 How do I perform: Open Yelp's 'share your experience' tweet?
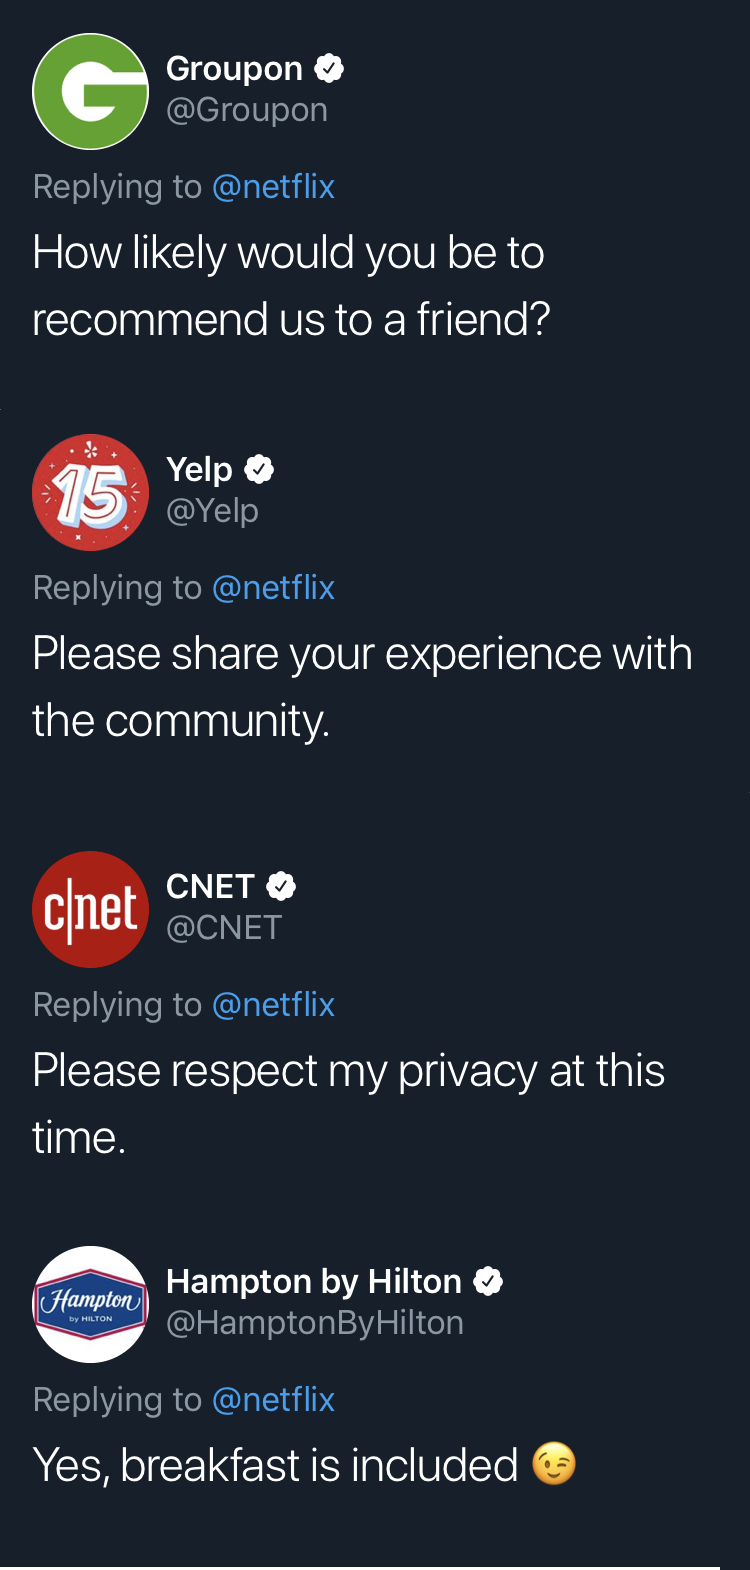click(362, 687)
